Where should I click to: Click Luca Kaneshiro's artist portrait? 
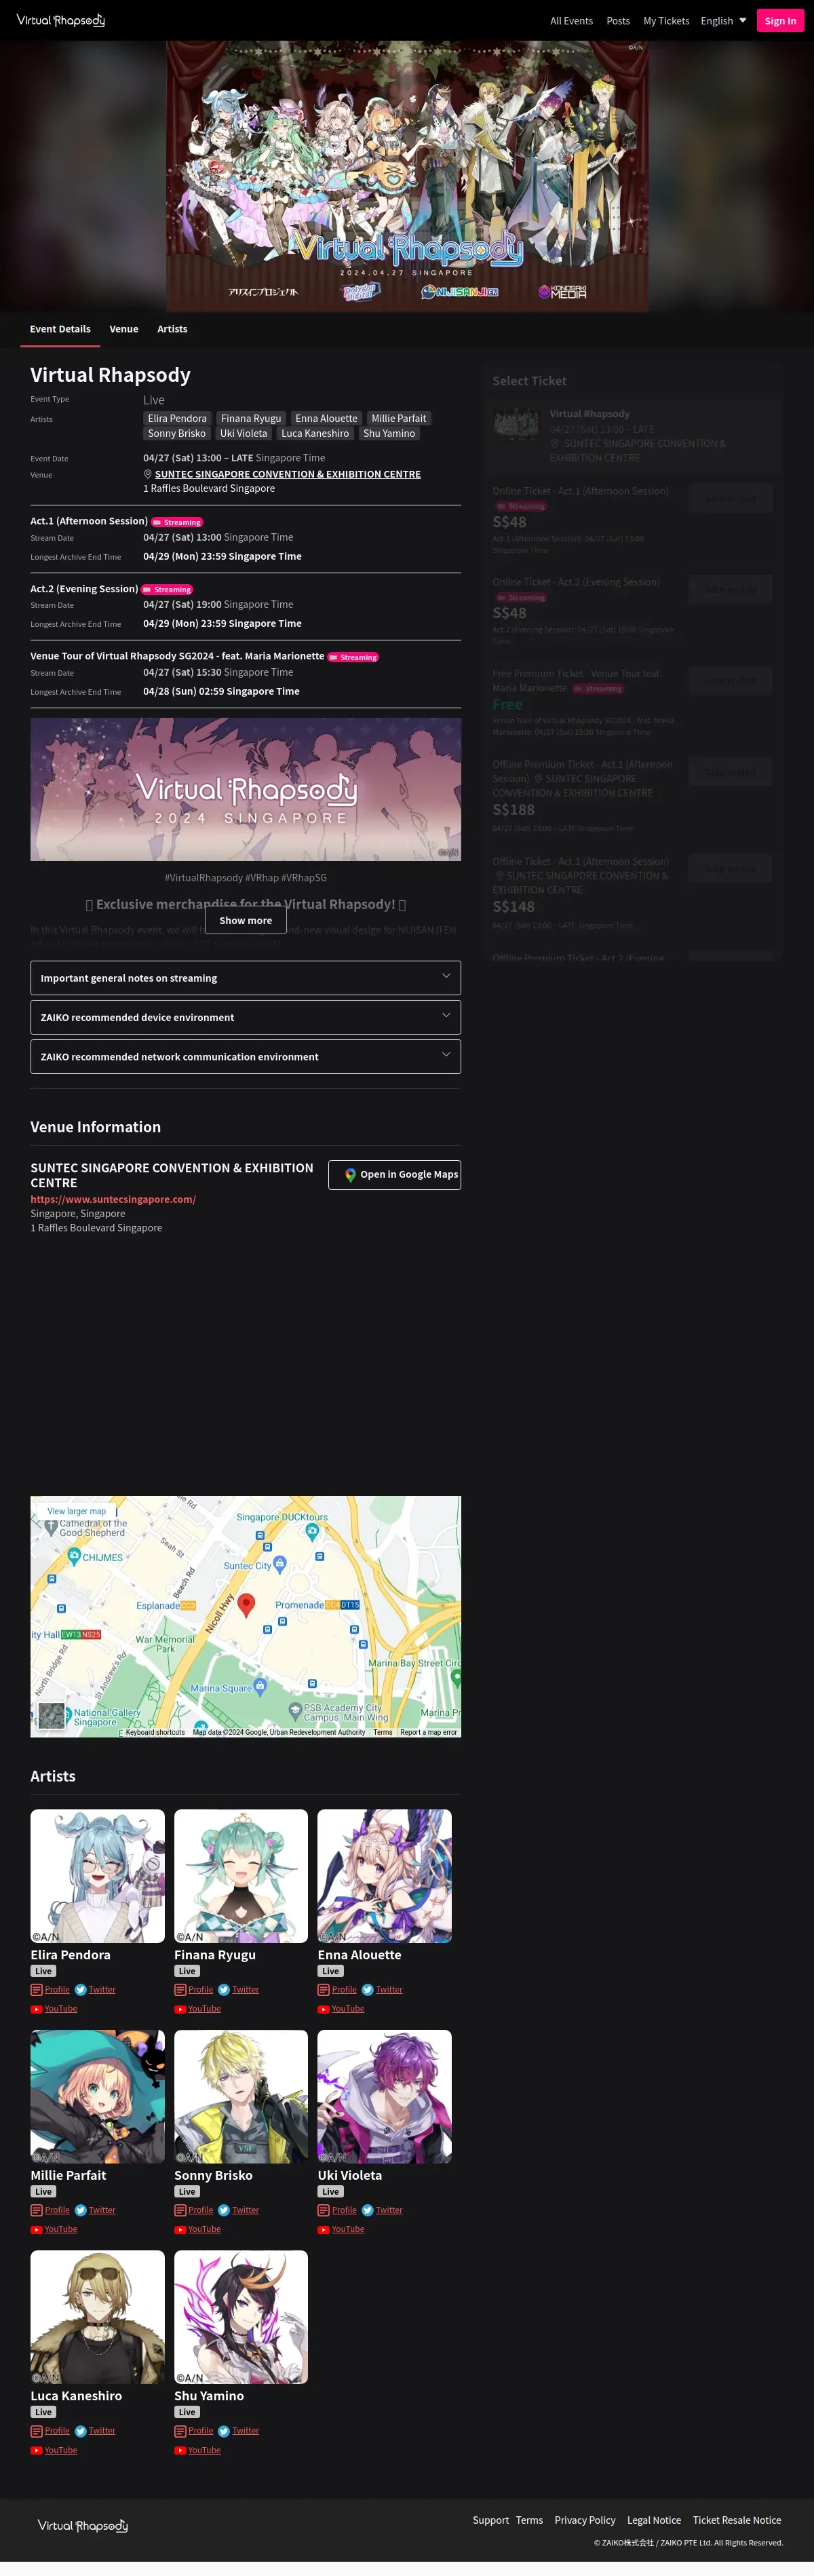pyautogui.click(x=97, y=2317)
